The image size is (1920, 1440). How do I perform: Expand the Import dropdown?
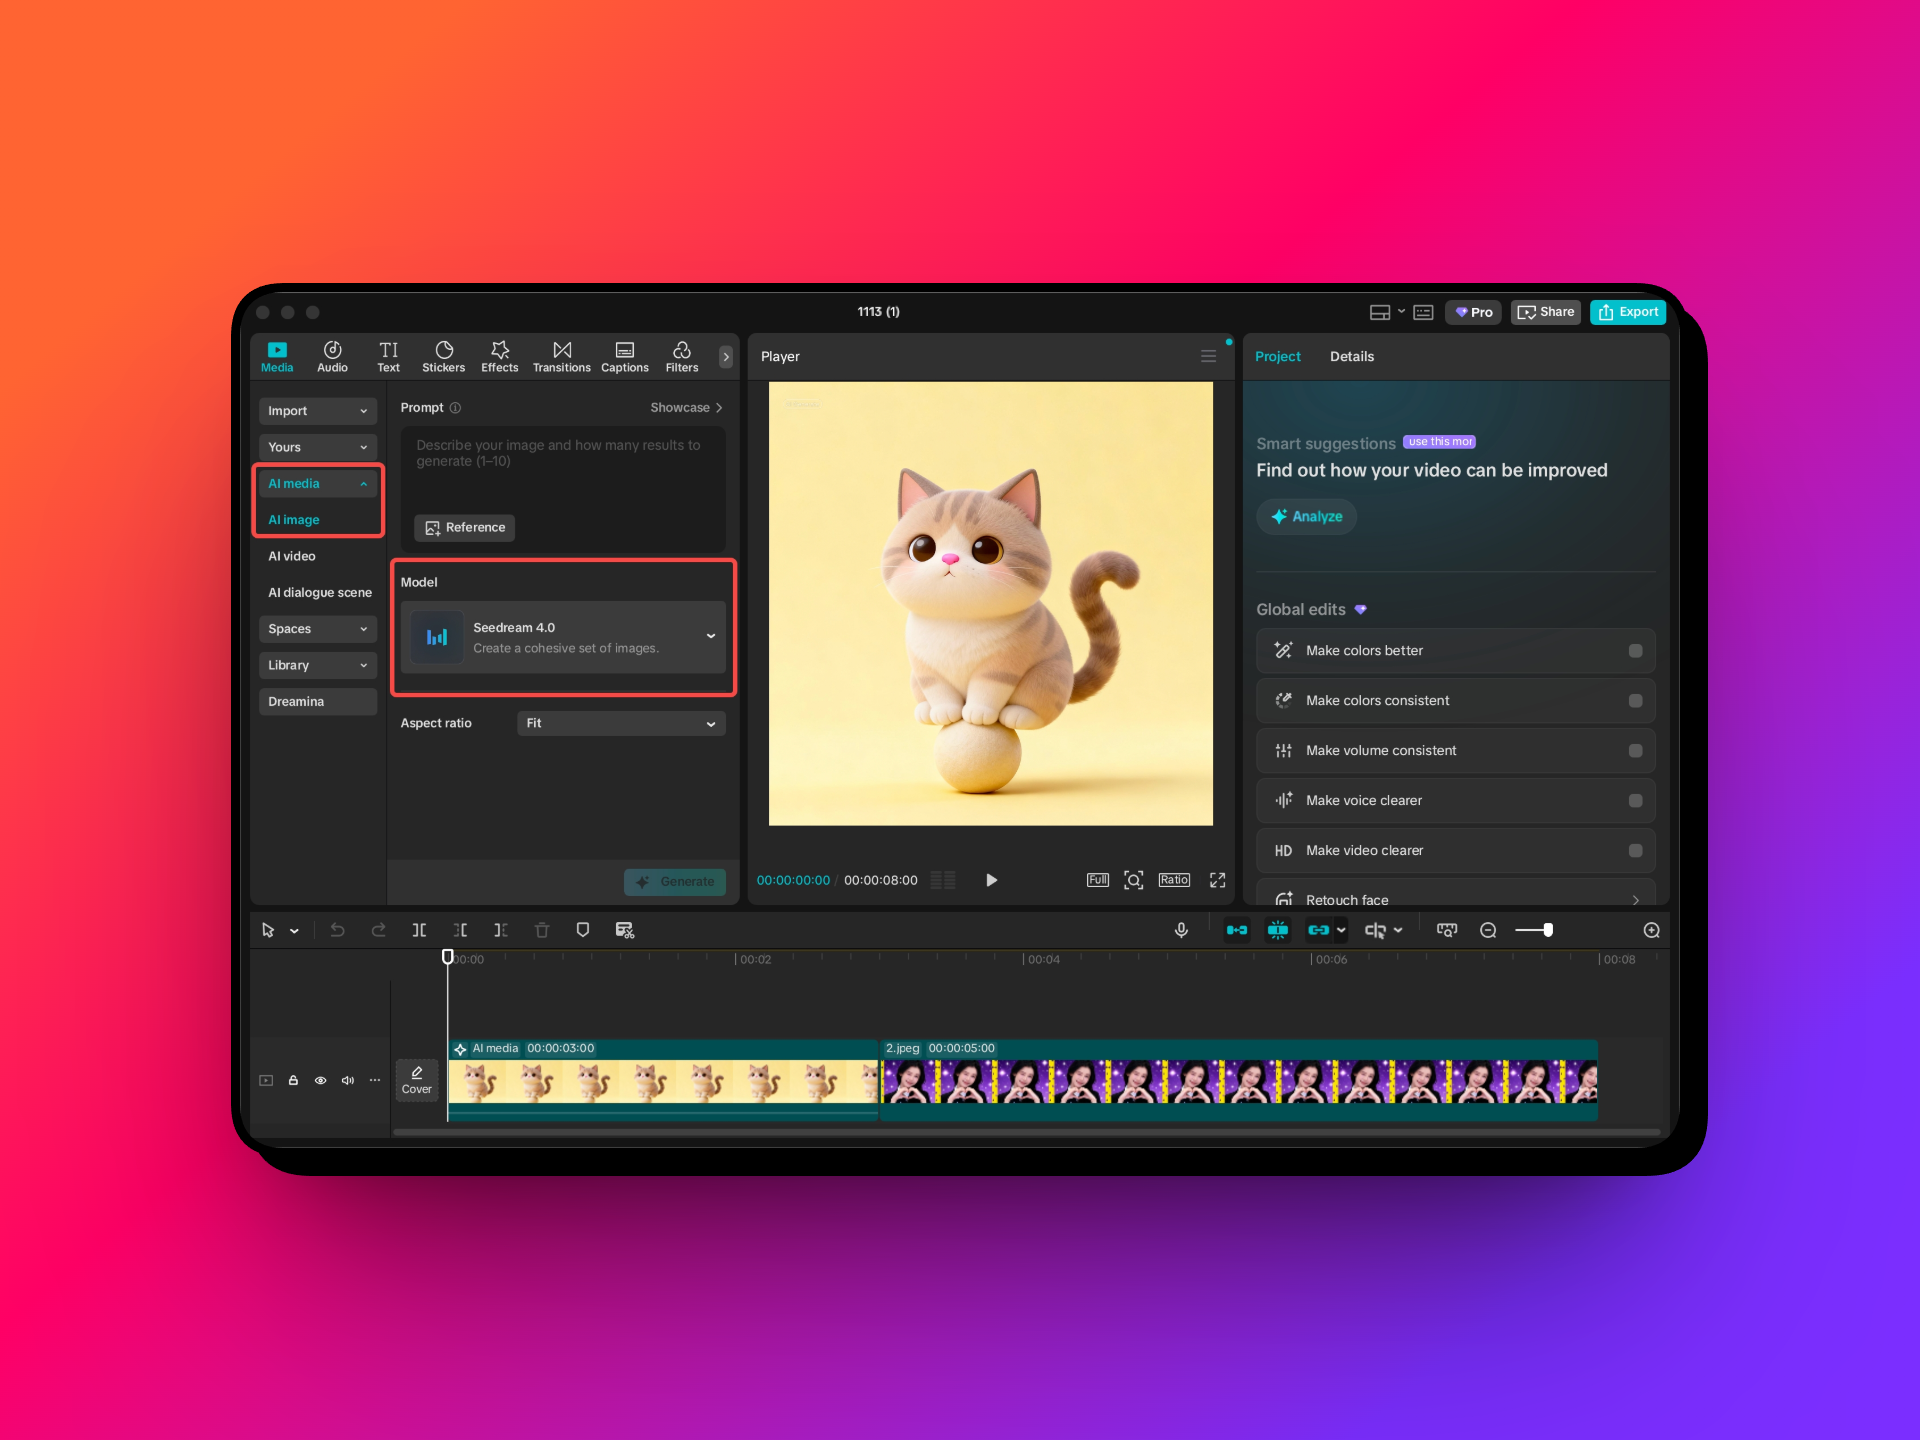[317, 411]
